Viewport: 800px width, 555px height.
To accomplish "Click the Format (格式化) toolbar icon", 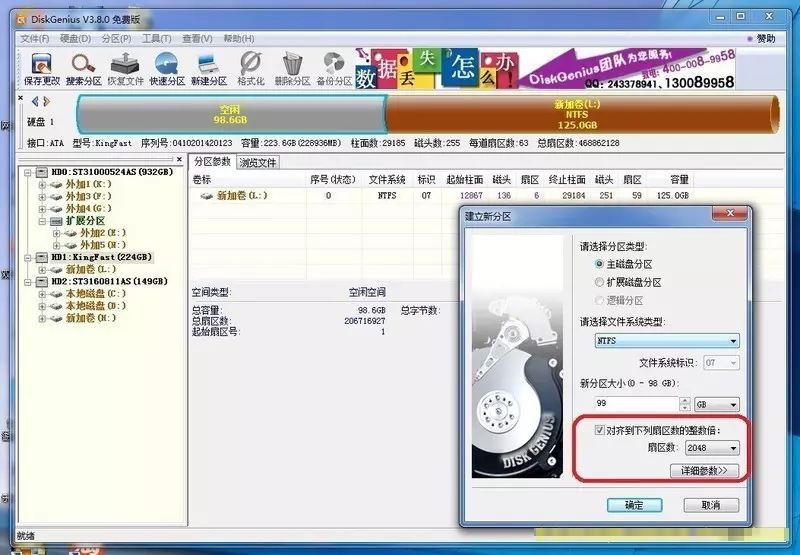I will click(x=251, y=69).
